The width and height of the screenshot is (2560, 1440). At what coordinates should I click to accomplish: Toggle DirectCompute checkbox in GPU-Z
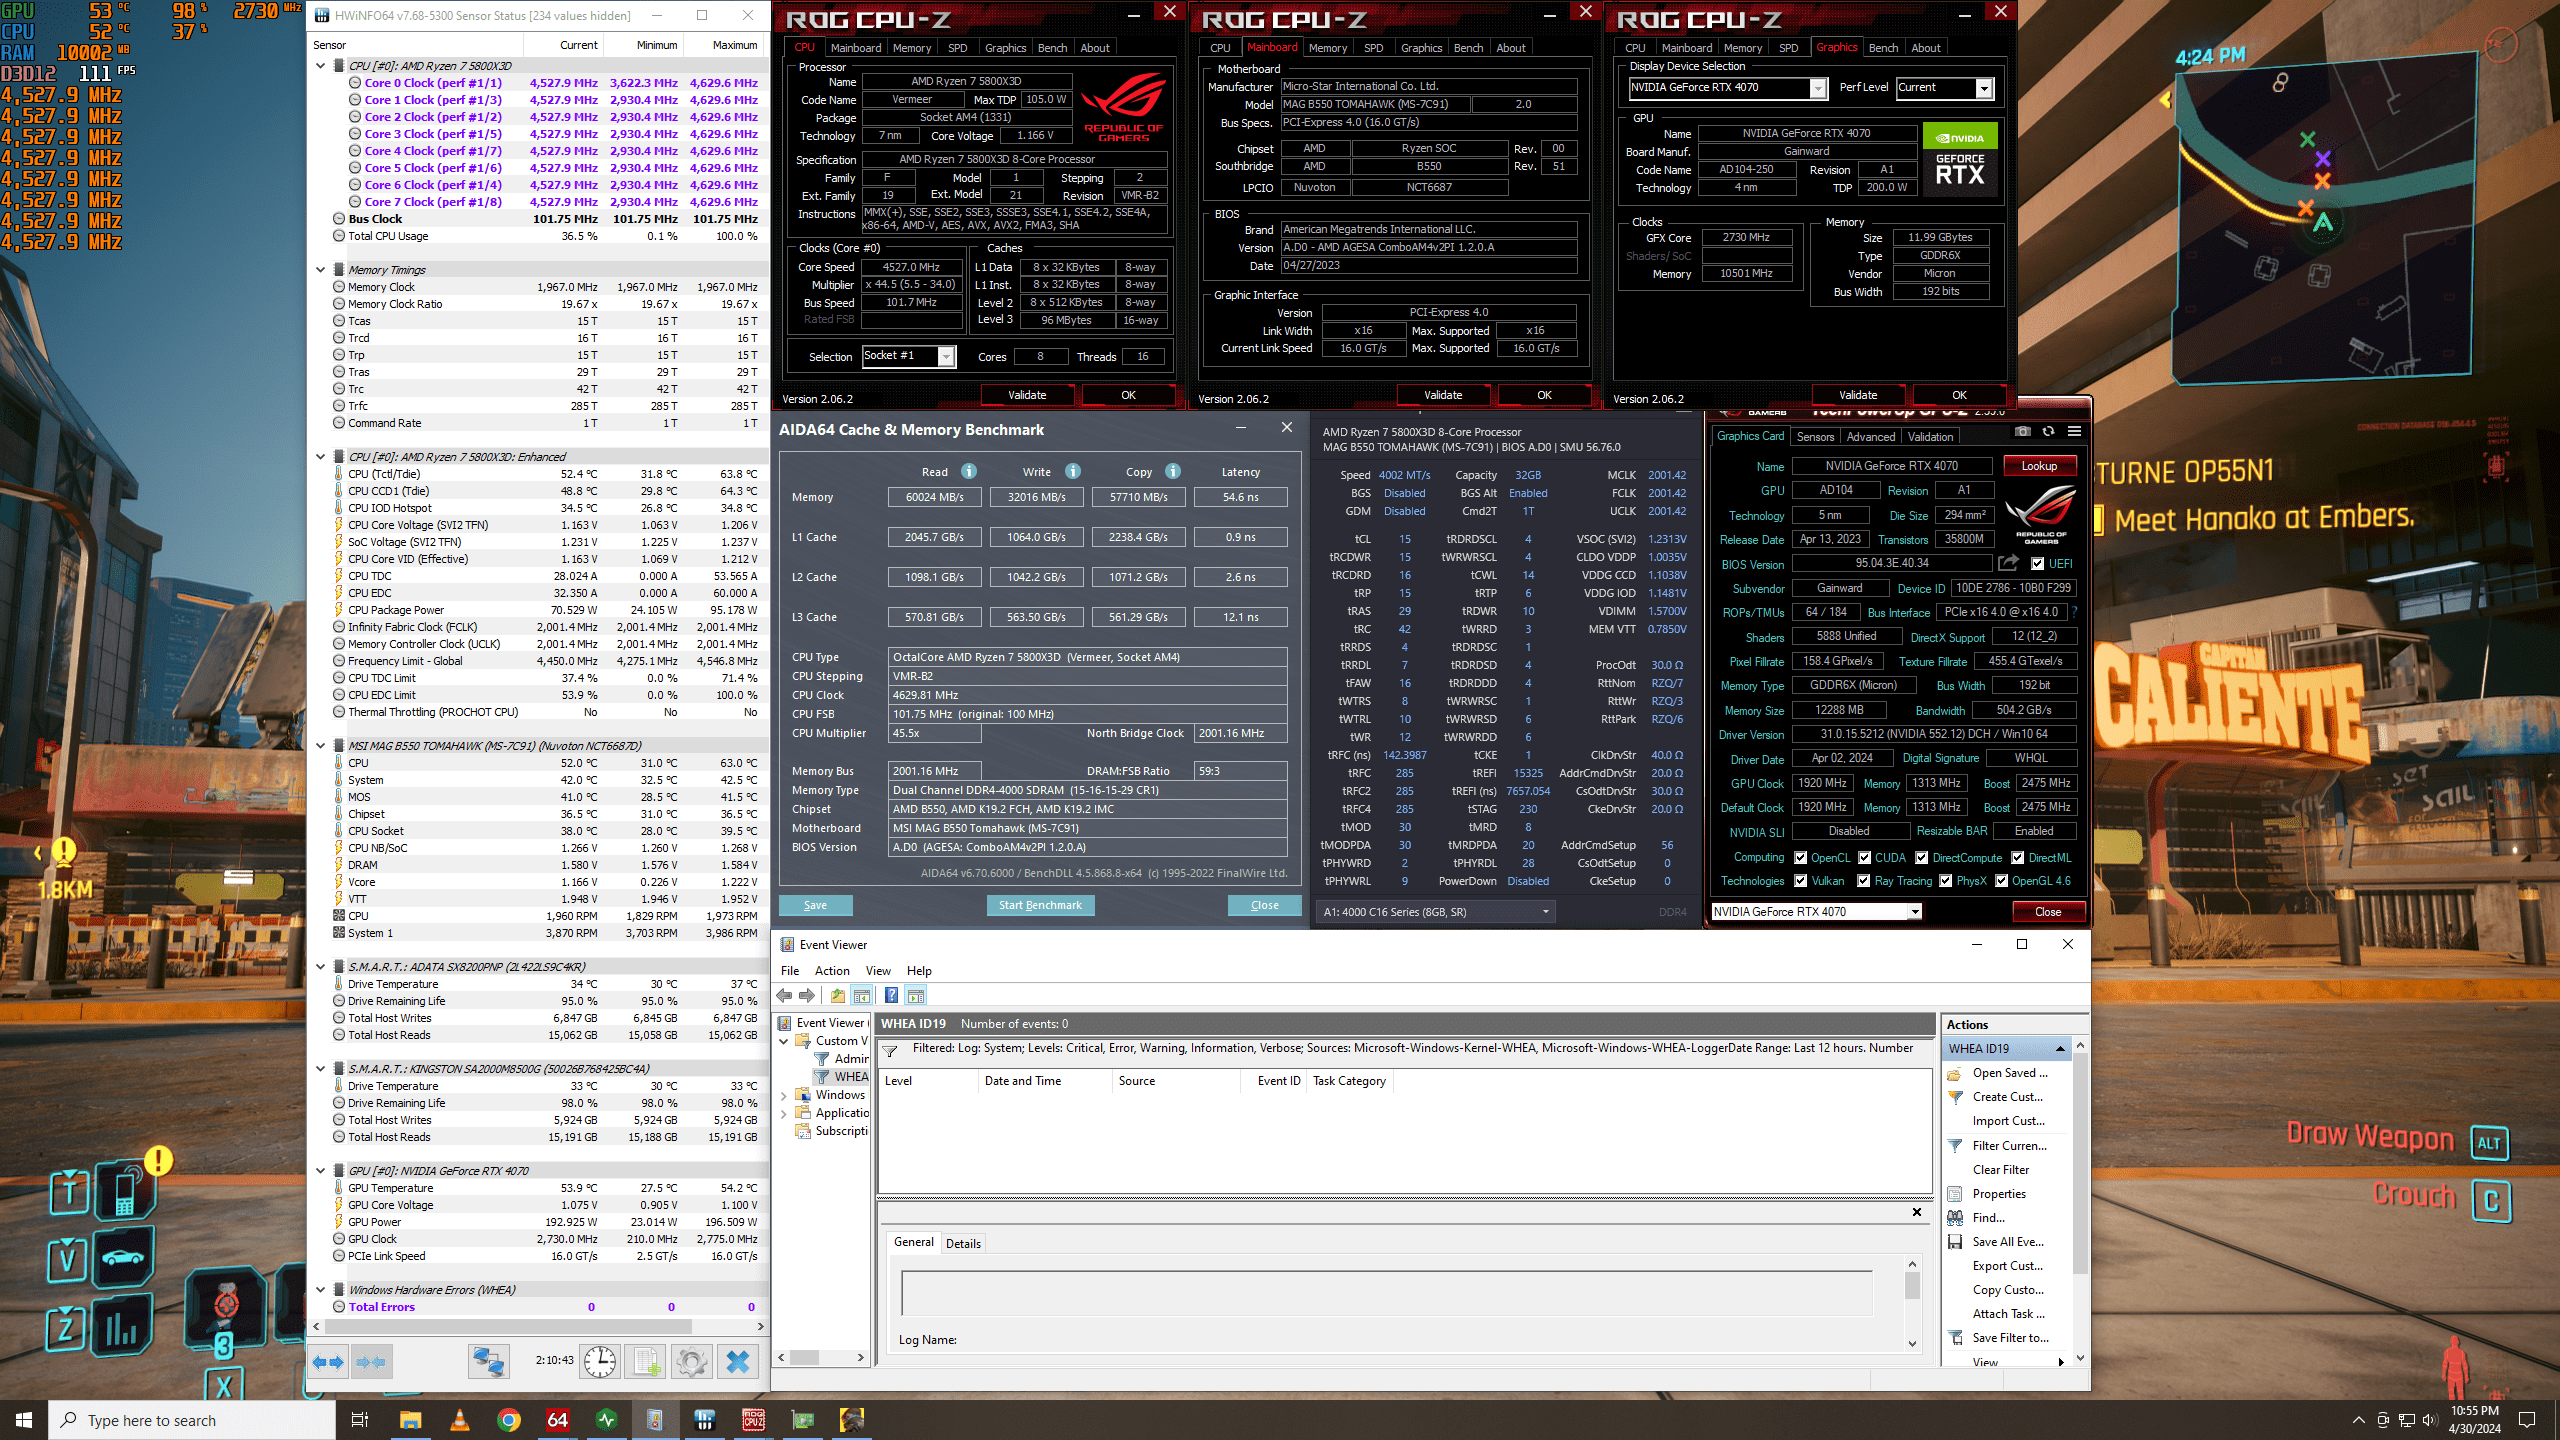point(1922,858)
